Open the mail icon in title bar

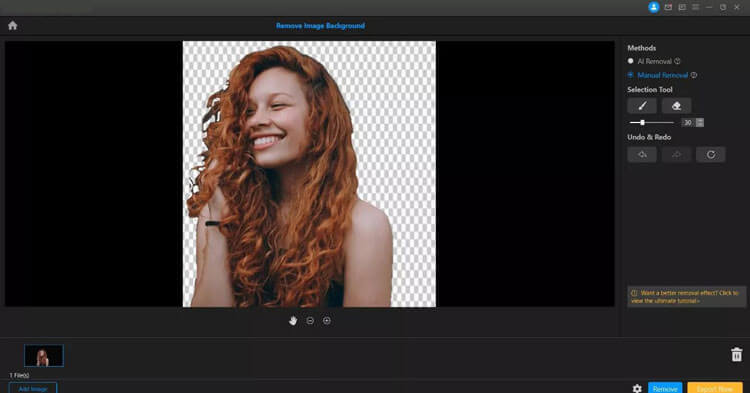point(668,7)
